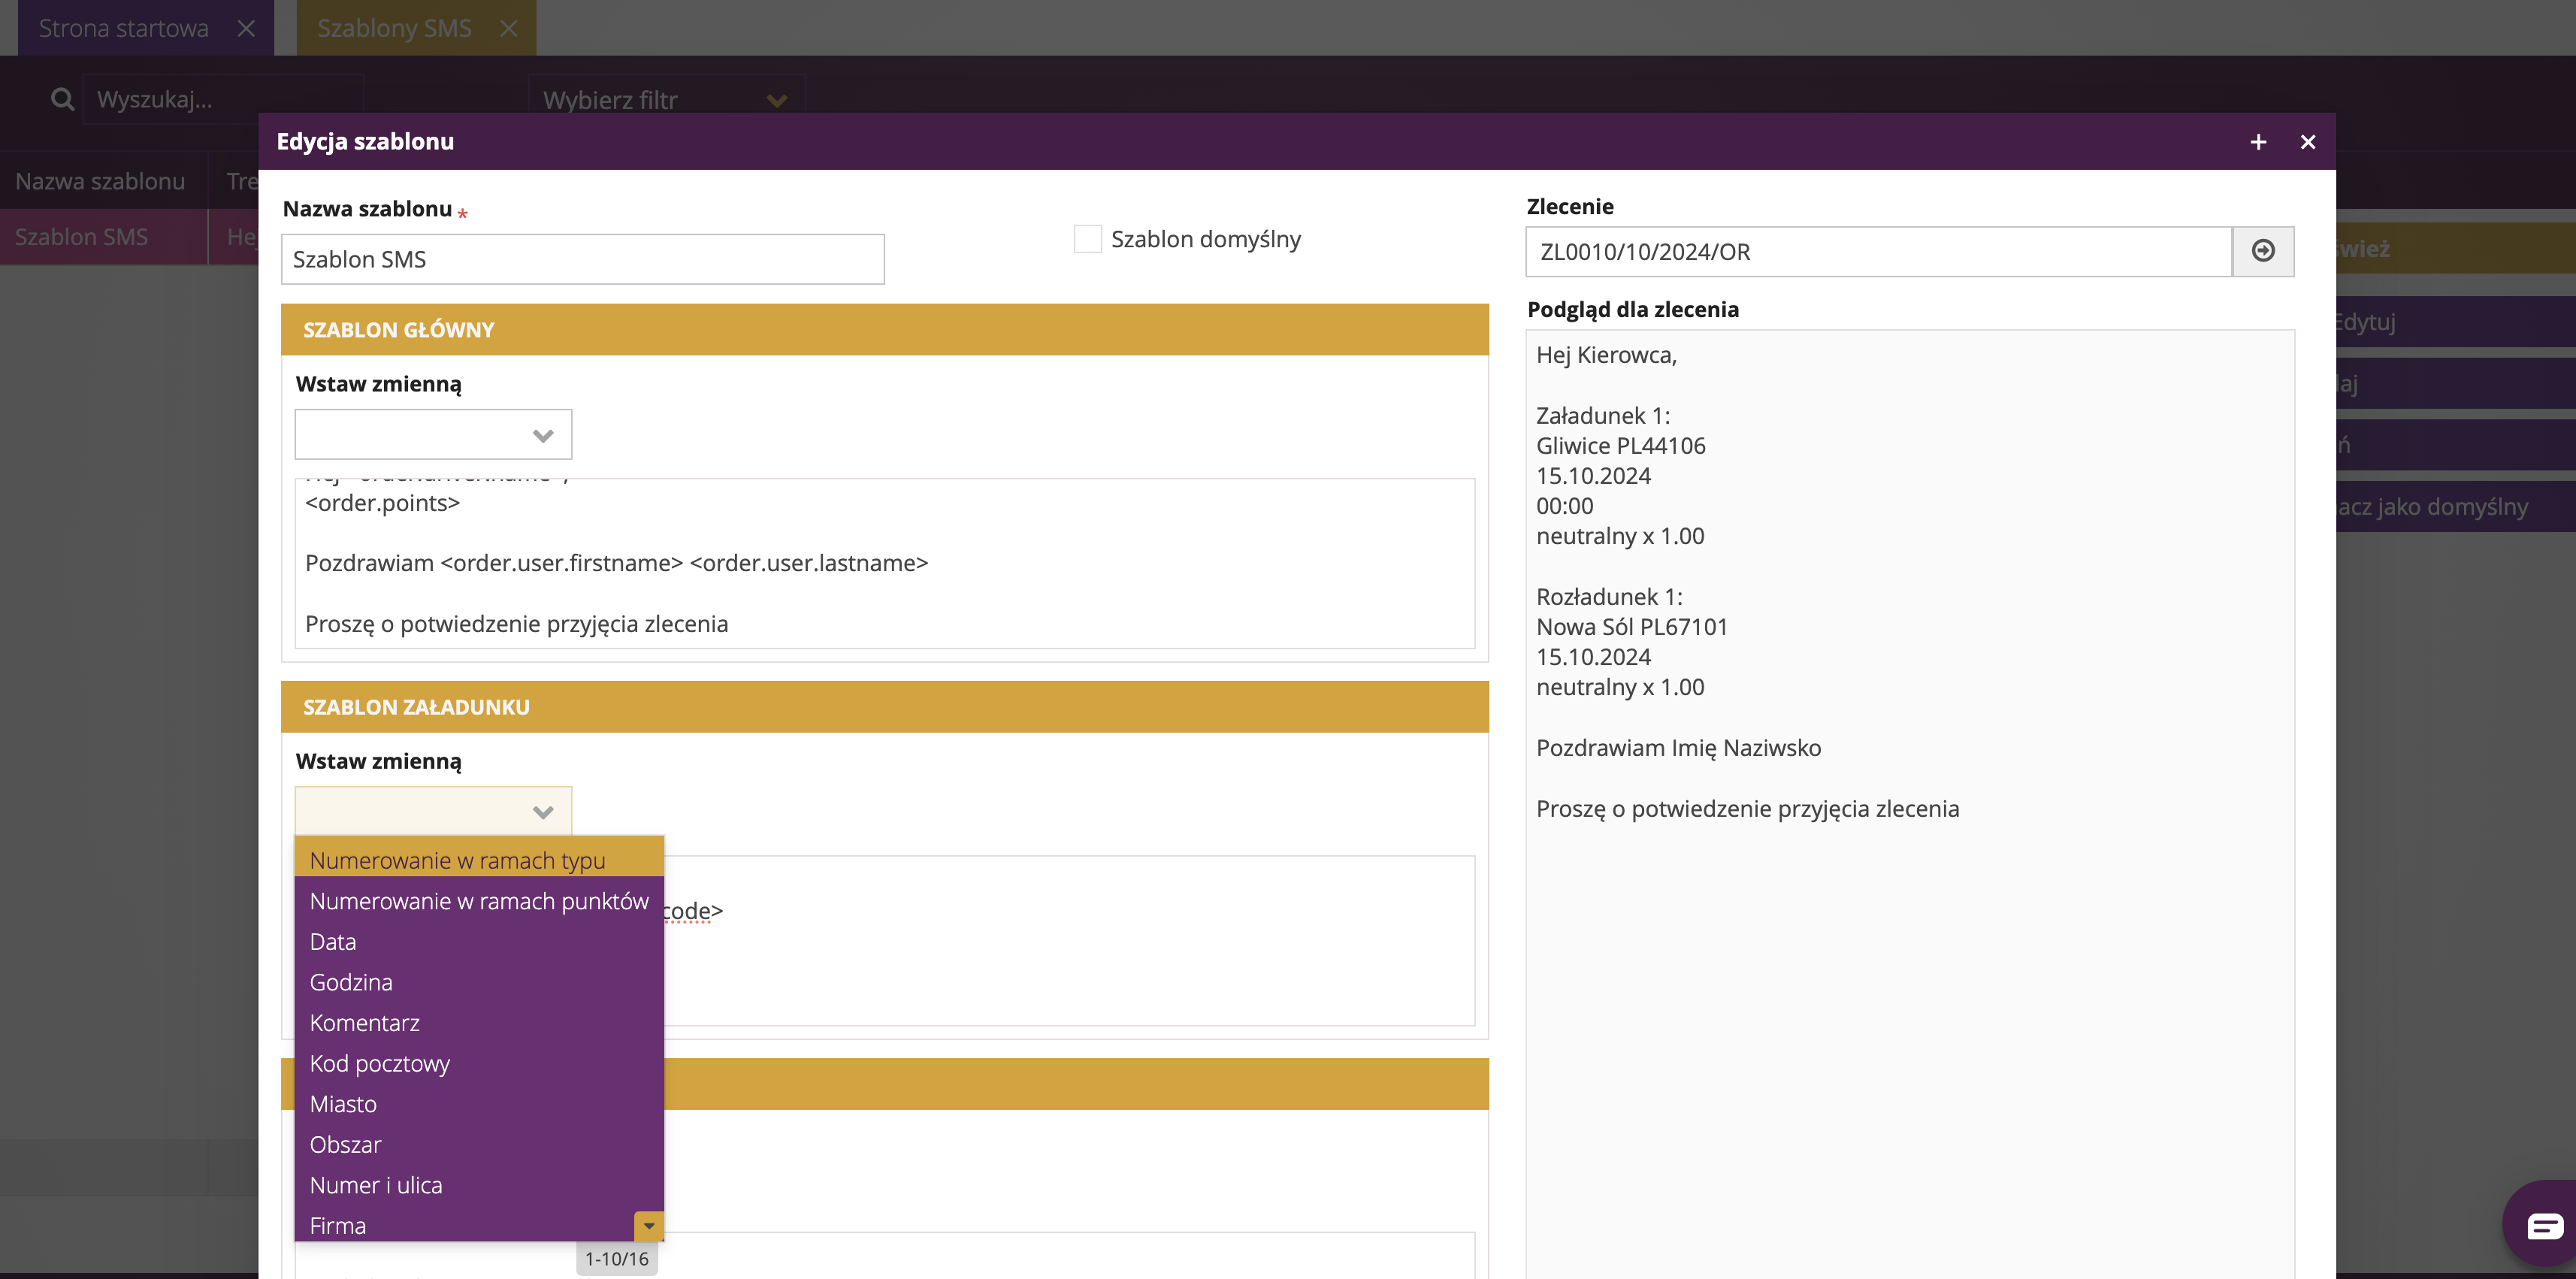Close the Szablony SMS tab

(x=509, y=28)
